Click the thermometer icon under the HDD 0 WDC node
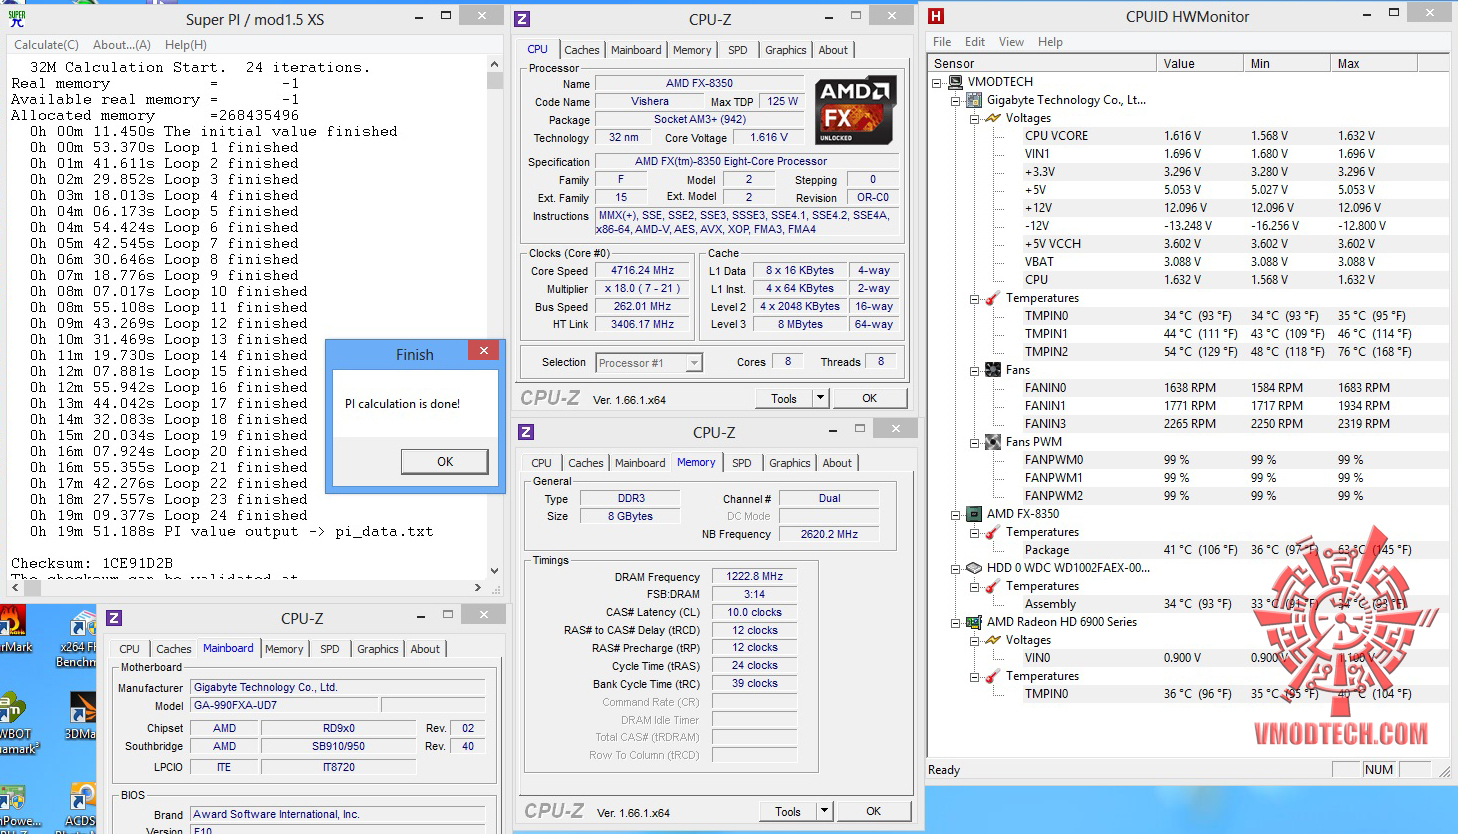Viewport: 1458px width, 834px height. [993, 586]
